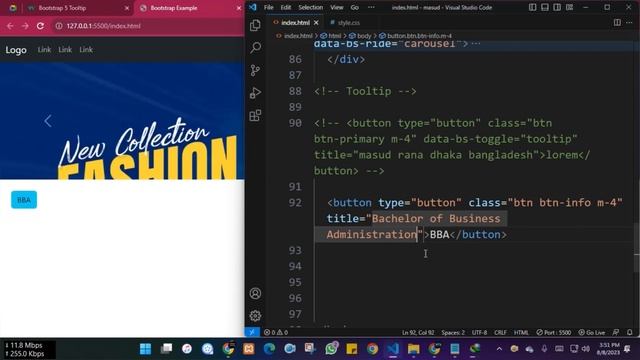This screenshot has width=640, height=360.
Task: Change indentation via Spaces: 2
Action: click(x=453, y=332)
